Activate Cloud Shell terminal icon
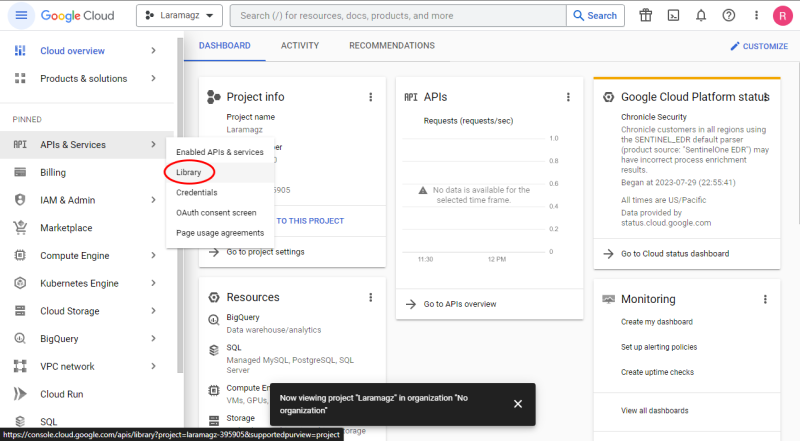 [x=673, y=15]
